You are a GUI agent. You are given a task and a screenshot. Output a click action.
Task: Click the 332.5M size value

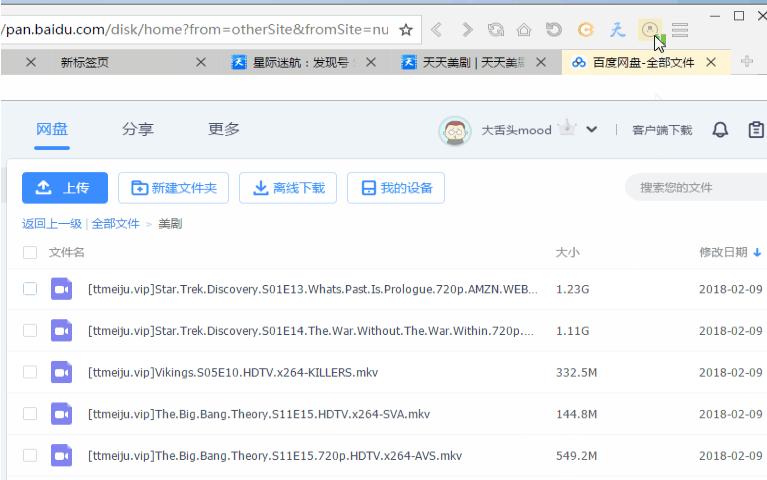[x=576, y=372]
